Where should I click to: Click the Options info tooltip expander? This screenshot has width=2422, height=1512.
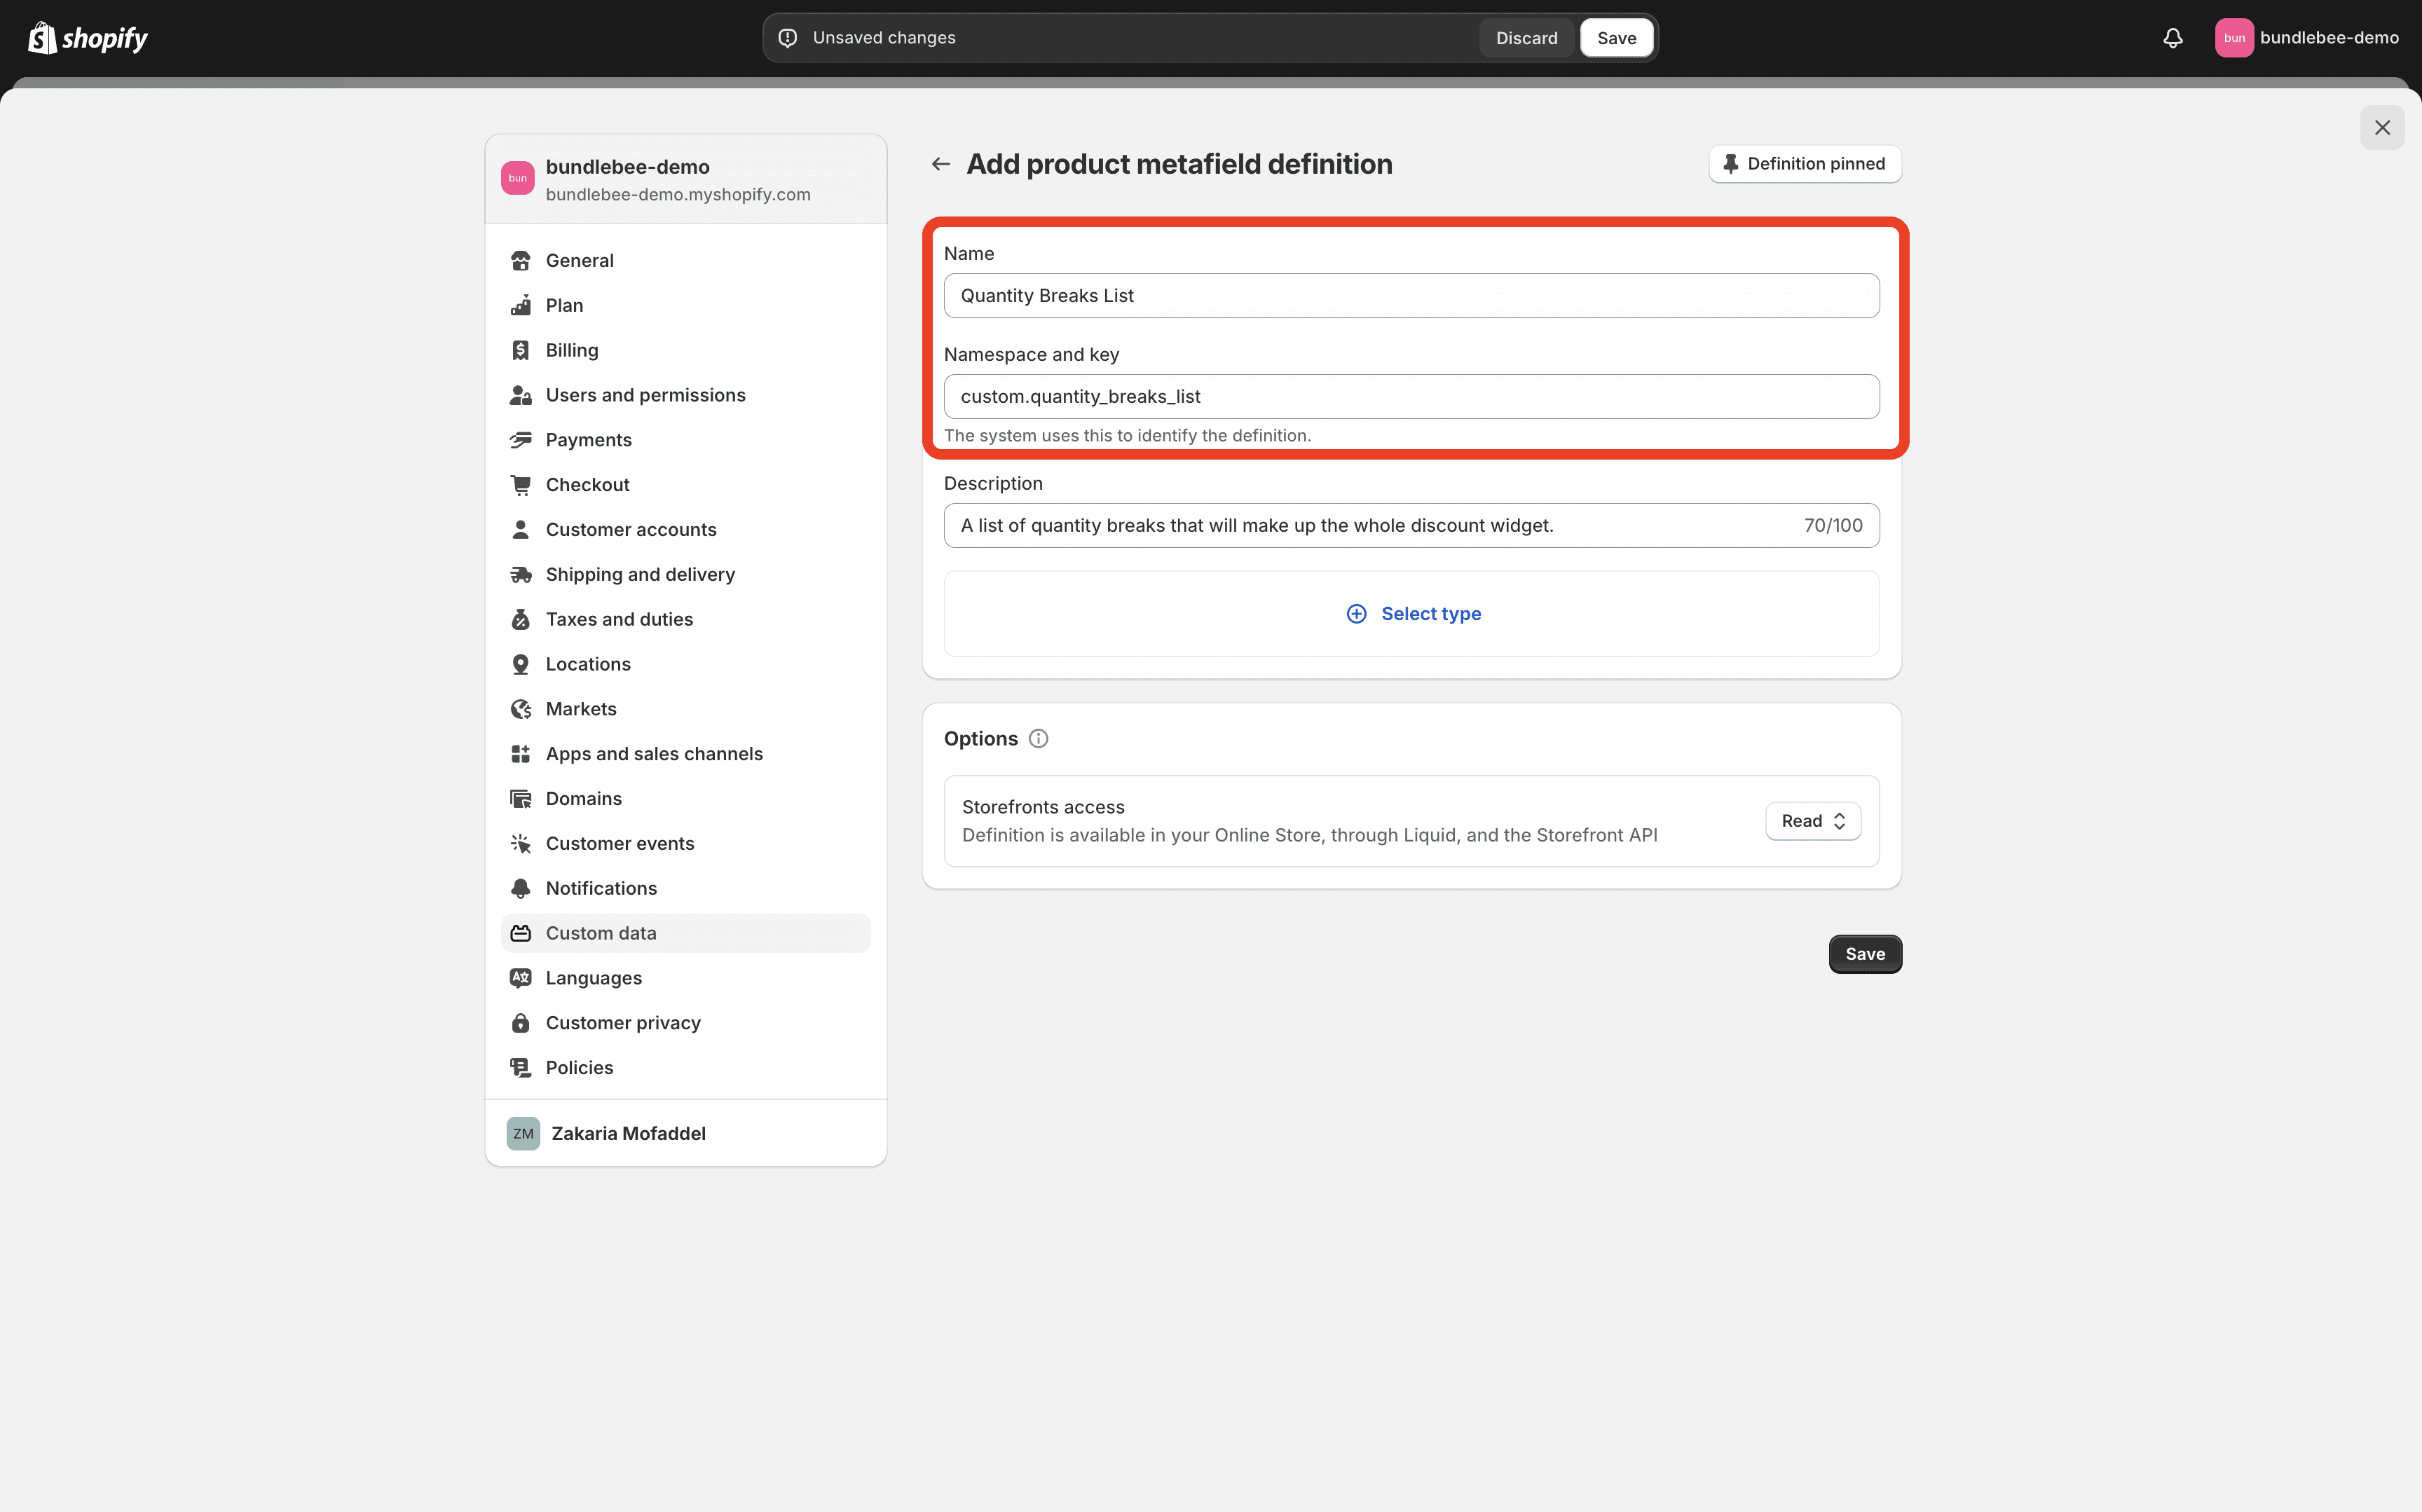pos(1039,738)
